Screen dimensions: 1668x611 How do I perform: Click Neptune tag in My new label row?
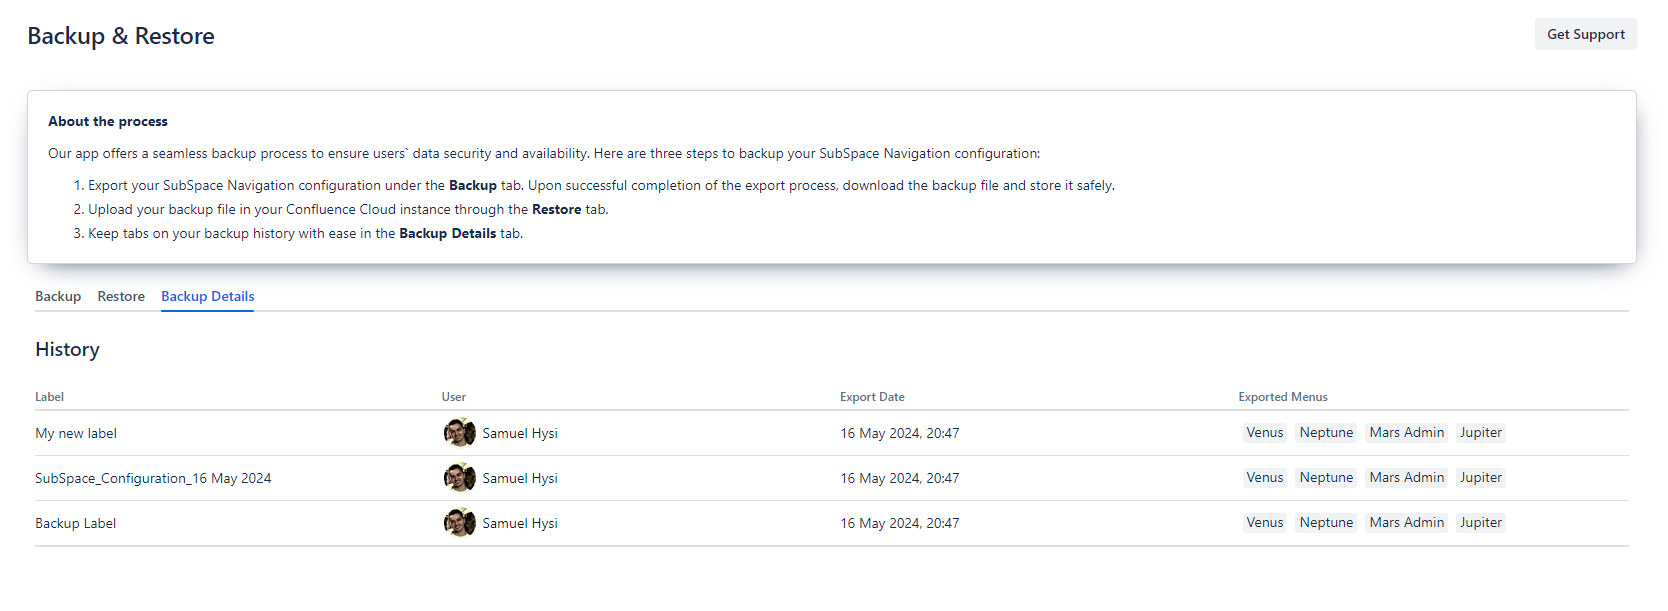1326,433
